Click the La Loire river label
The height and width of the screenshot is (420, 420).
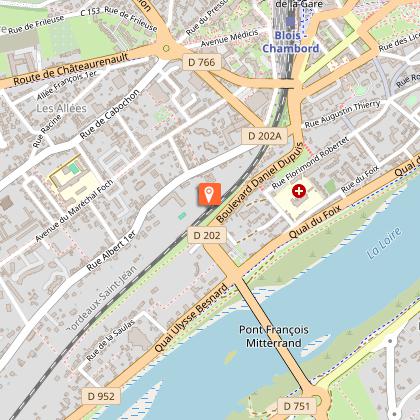(384, 243)
